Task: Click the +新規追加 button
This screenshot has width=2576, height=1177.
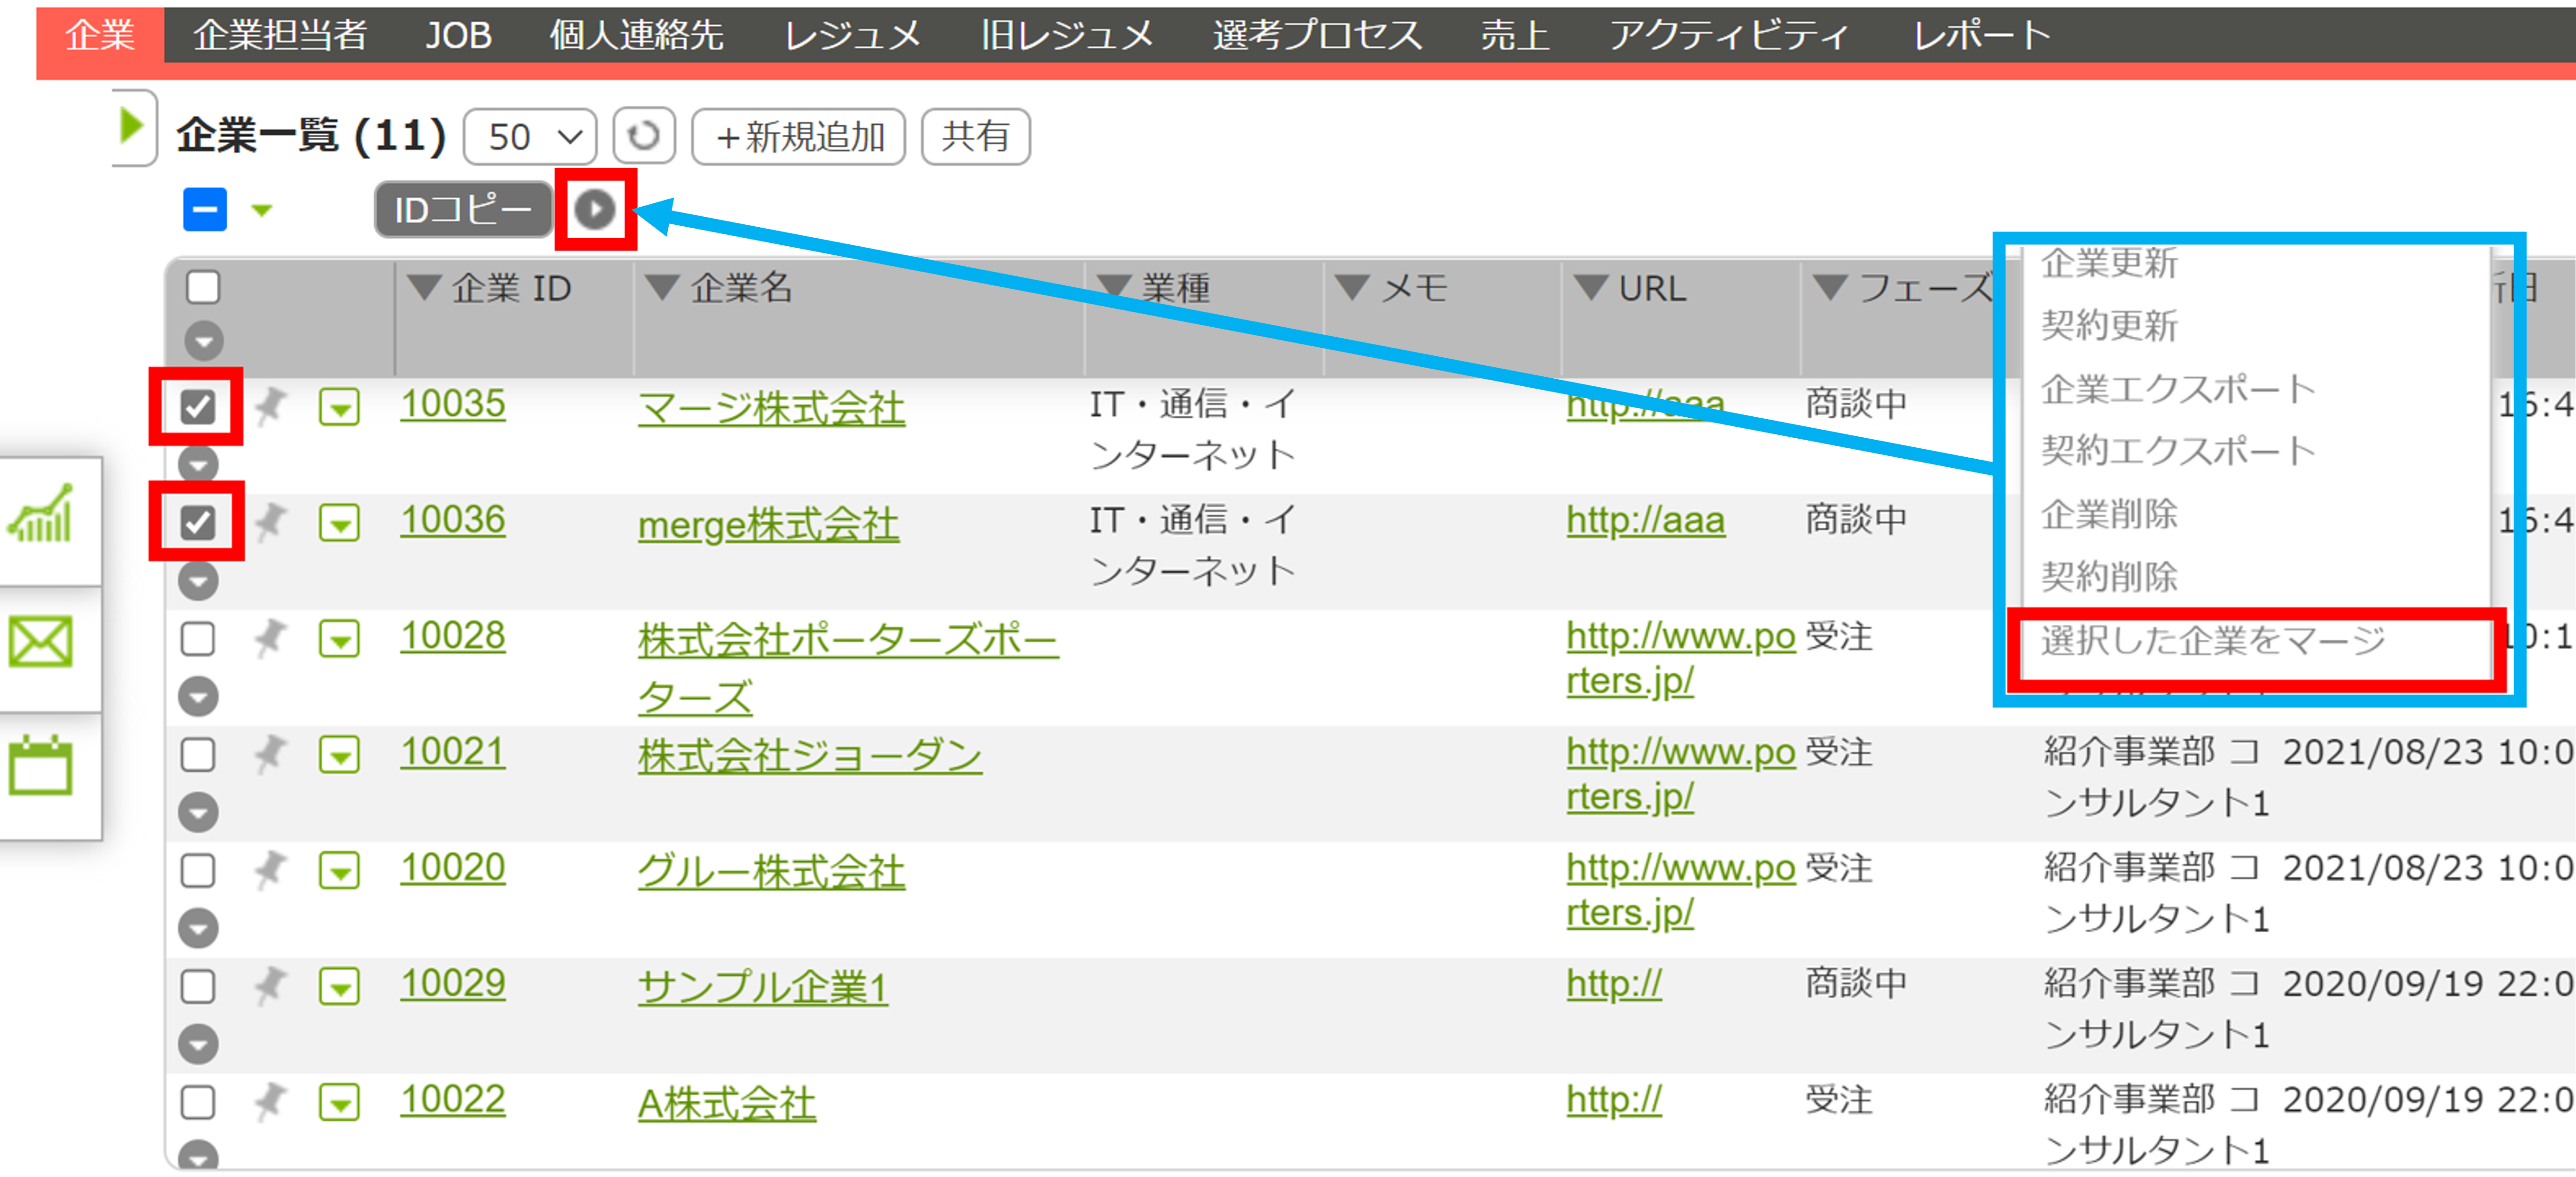Action: (798, 136)
